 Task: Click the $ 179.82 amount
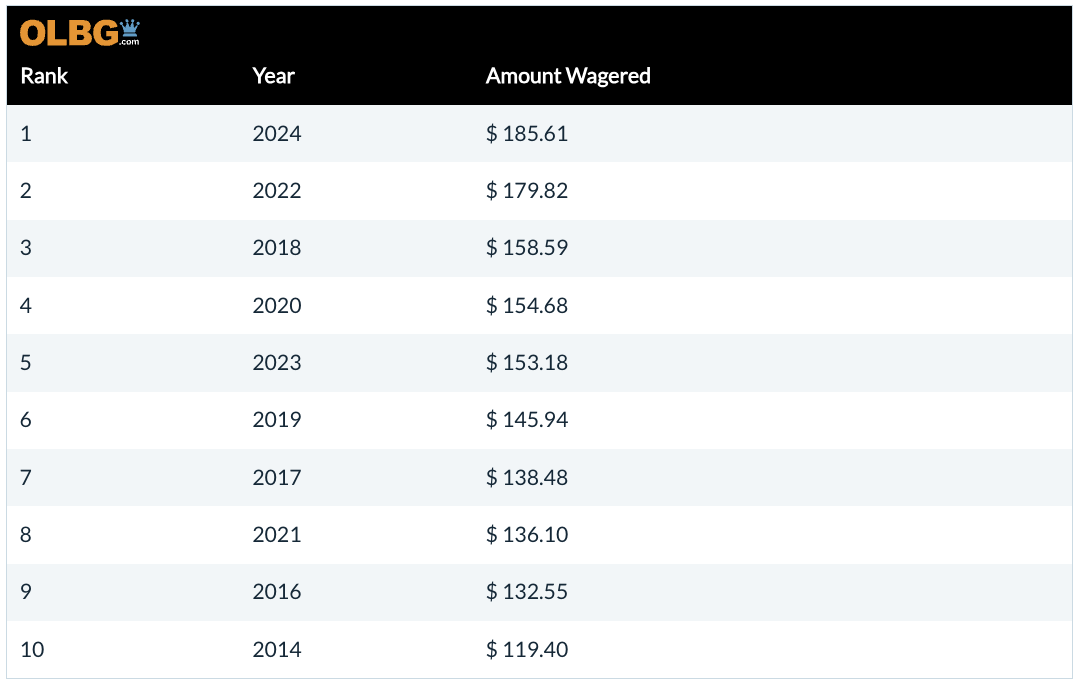click(527, 190)
